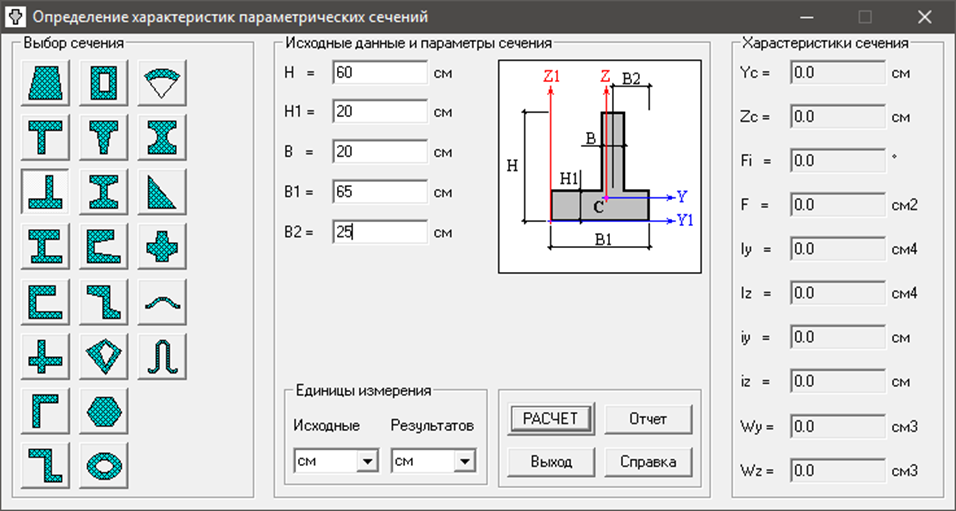
Task: Select the upright T-section with straight flange
Action: [45, 137]
